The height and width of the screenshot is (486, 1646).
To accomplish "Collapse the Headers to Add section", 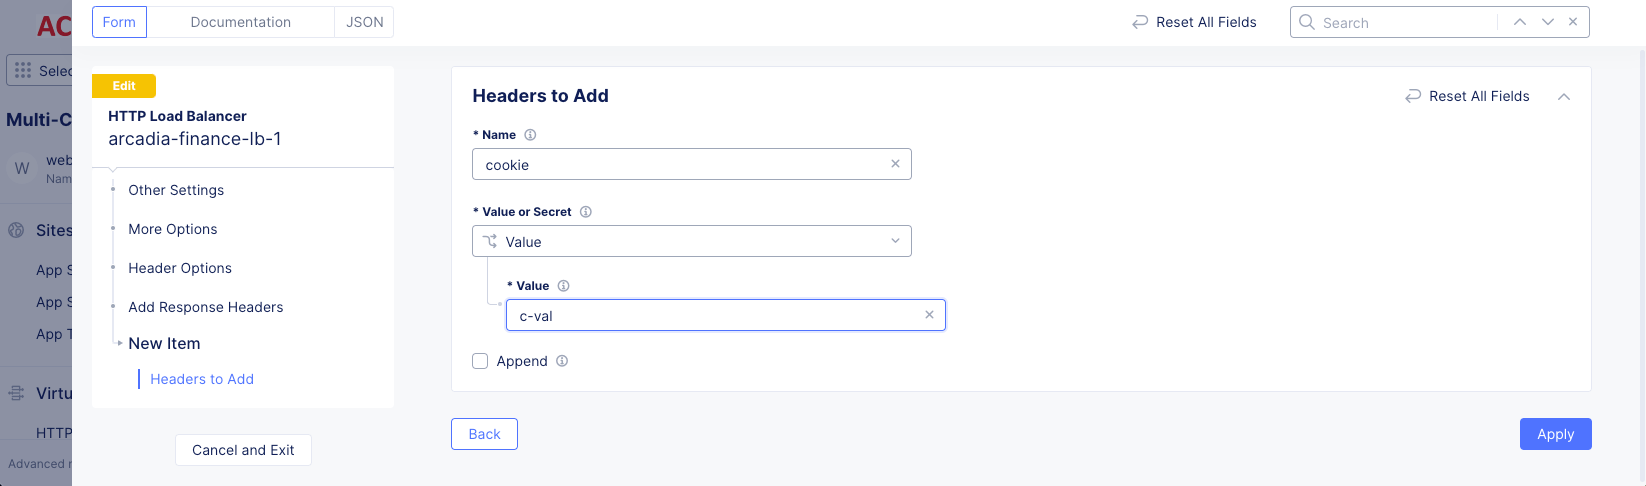I will tap(1564, 96).
